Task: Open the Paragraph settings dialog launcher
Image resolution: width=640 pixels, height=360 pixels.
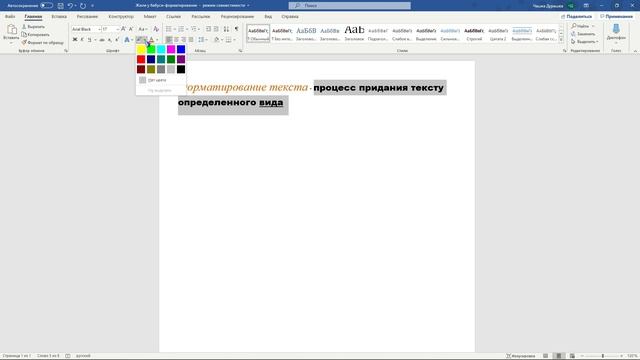Action: (x=240, y=51)
